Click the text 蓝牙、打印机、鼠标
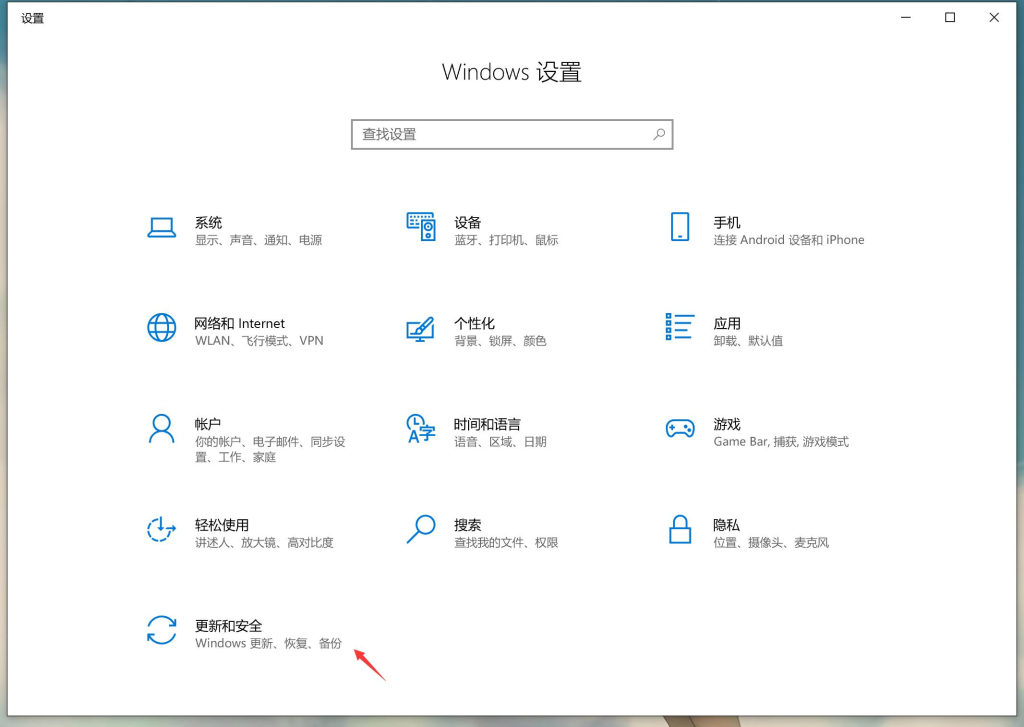The height and width of the screenshot is (727, 1024). tap(506, 240)
